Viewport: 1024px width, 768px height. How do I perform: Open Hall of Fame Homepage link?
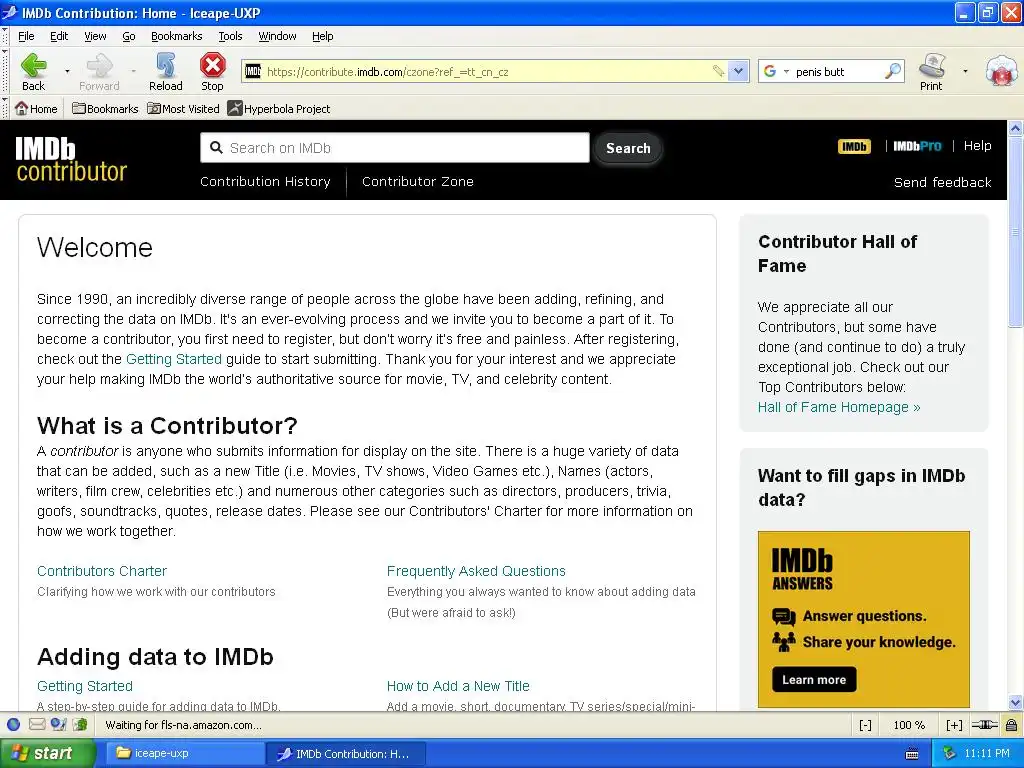[x=839, y=407]
